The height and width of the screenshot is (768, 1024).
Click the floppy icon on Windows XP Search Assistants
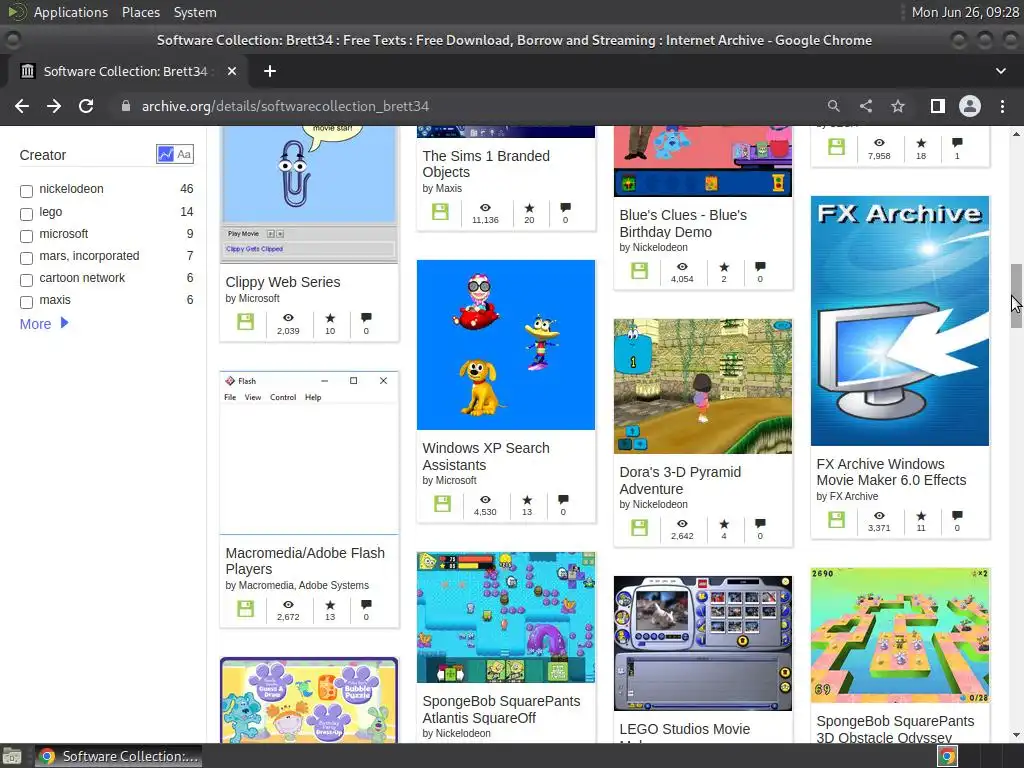443,504
